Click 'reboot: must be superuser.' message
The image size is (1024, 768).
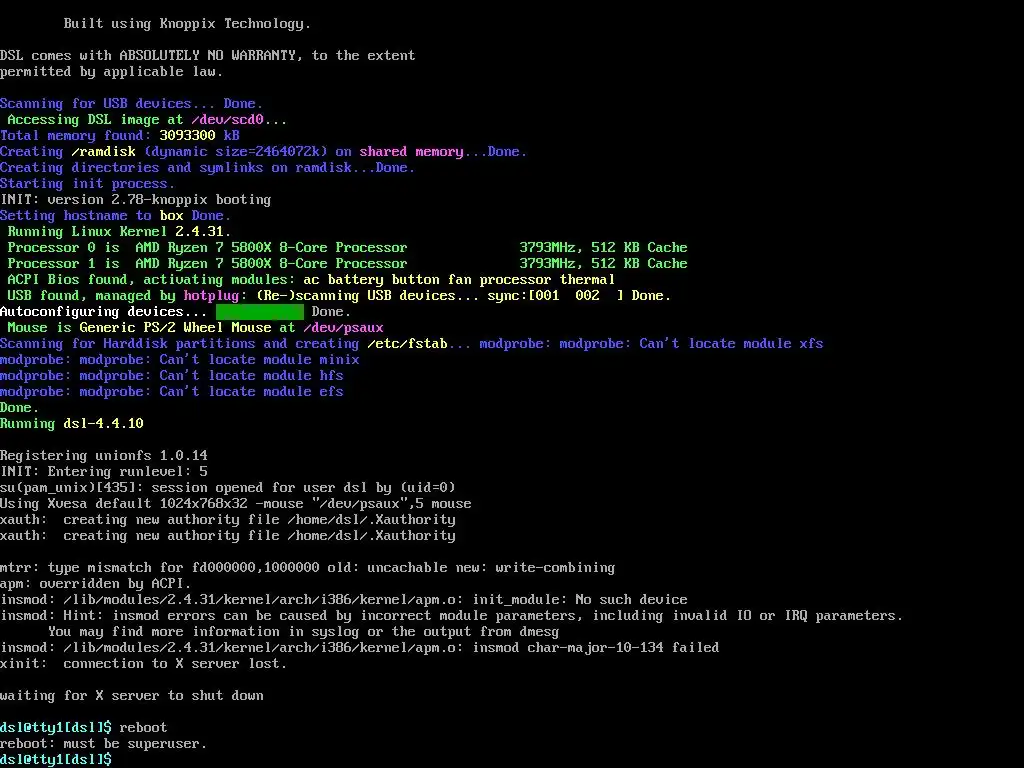pos(103,744)
